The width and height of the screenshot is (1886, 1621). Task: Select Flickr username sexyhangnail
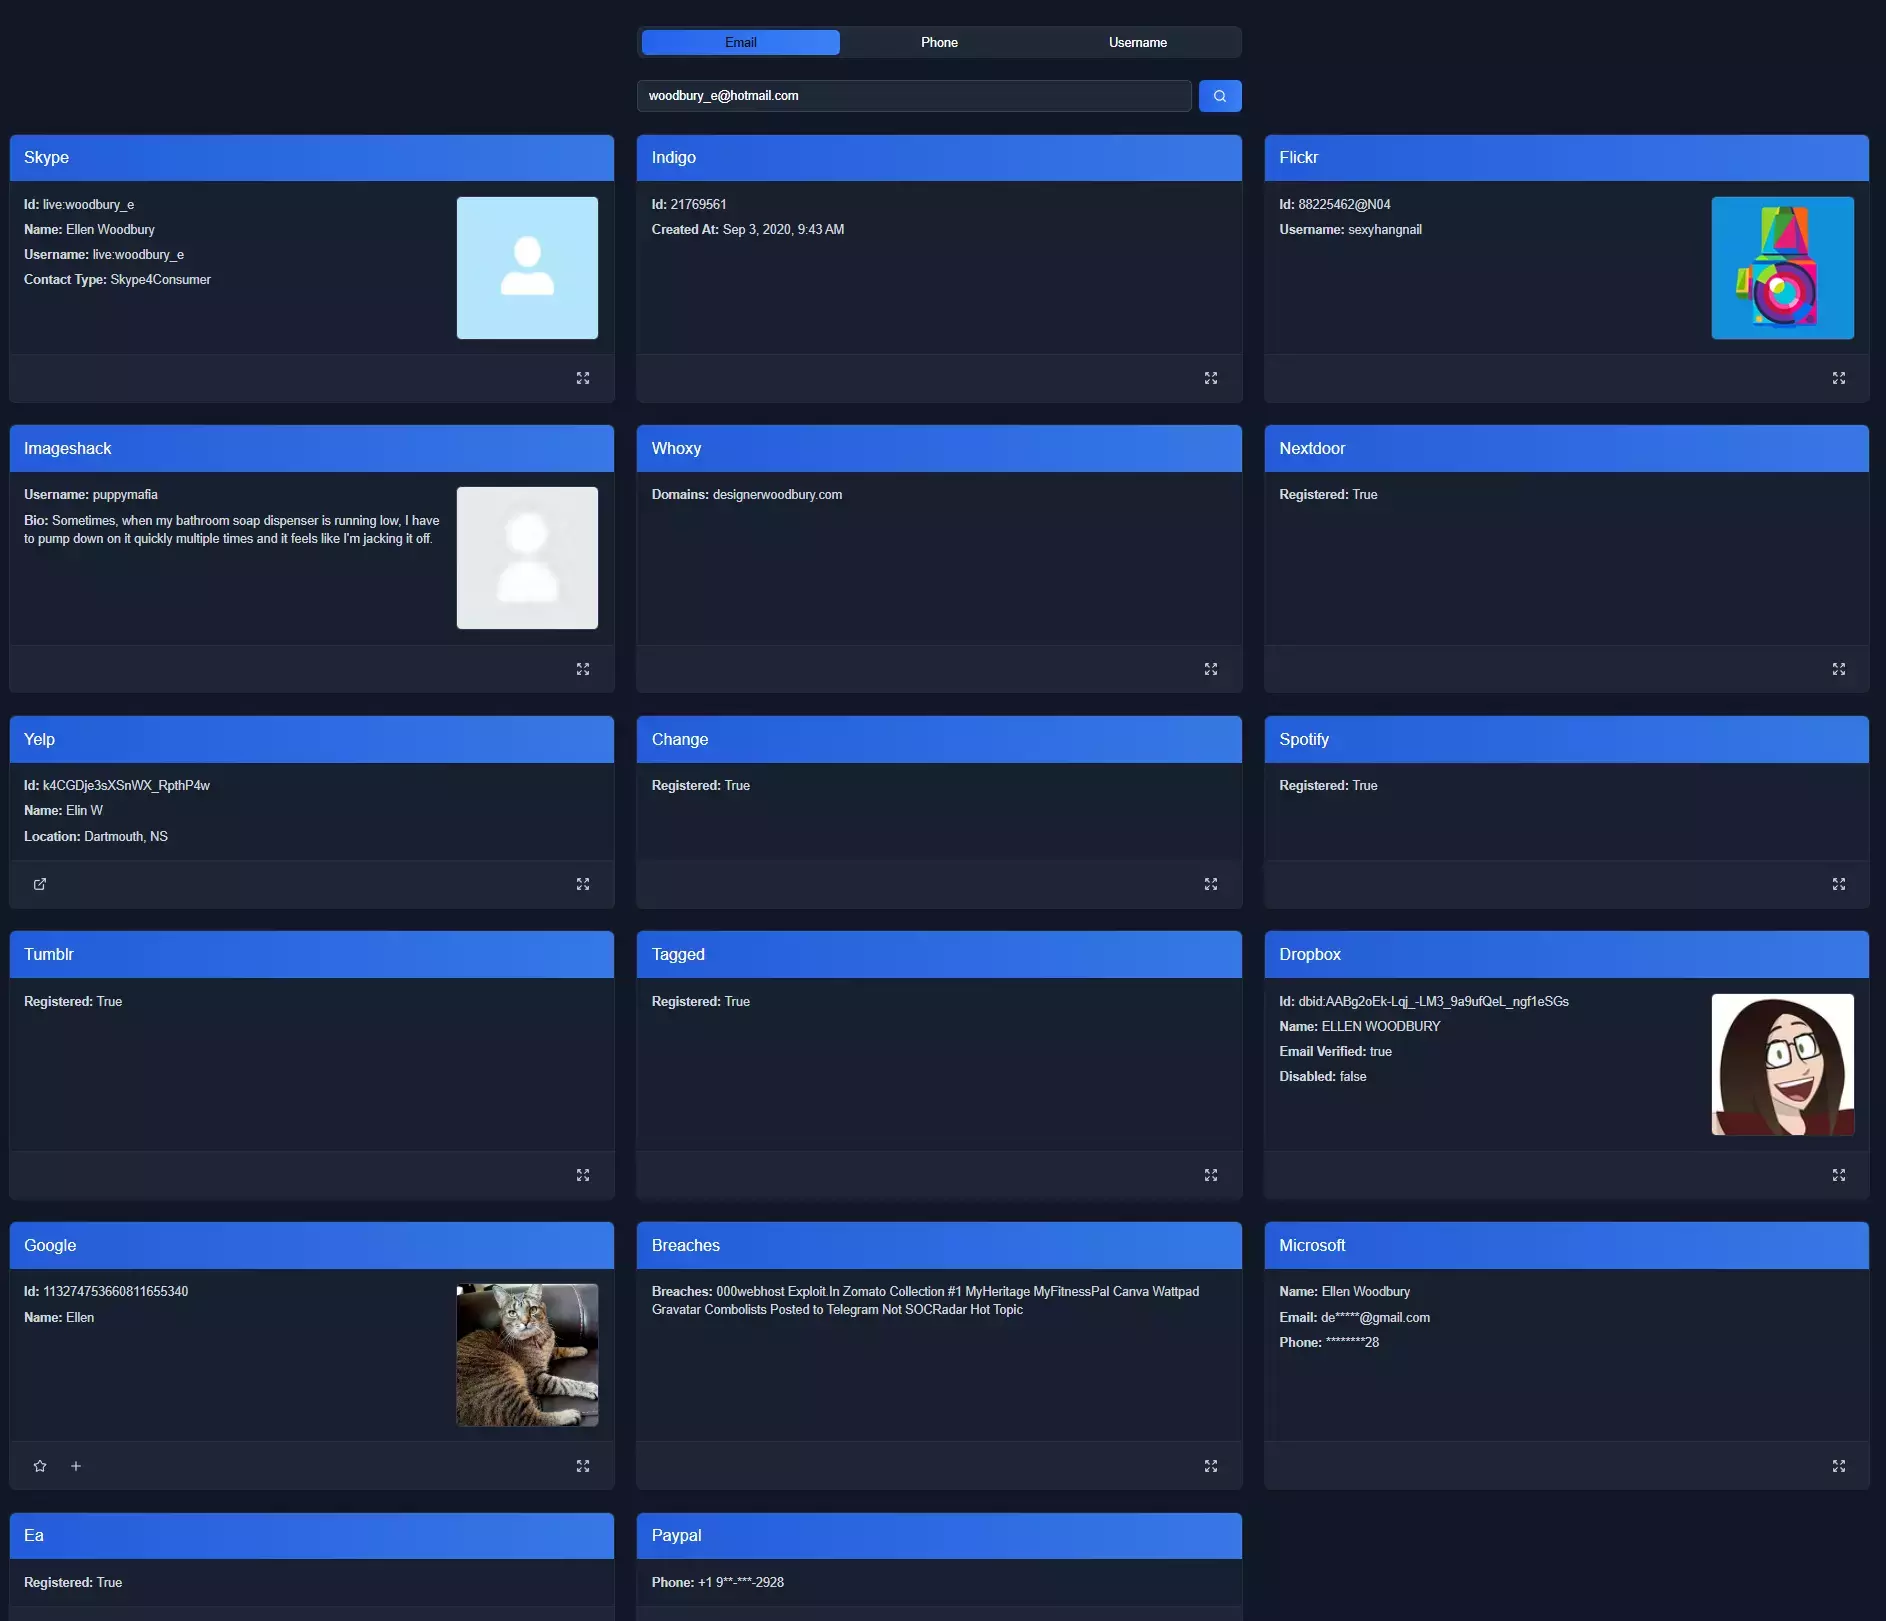click(1384, 229)
